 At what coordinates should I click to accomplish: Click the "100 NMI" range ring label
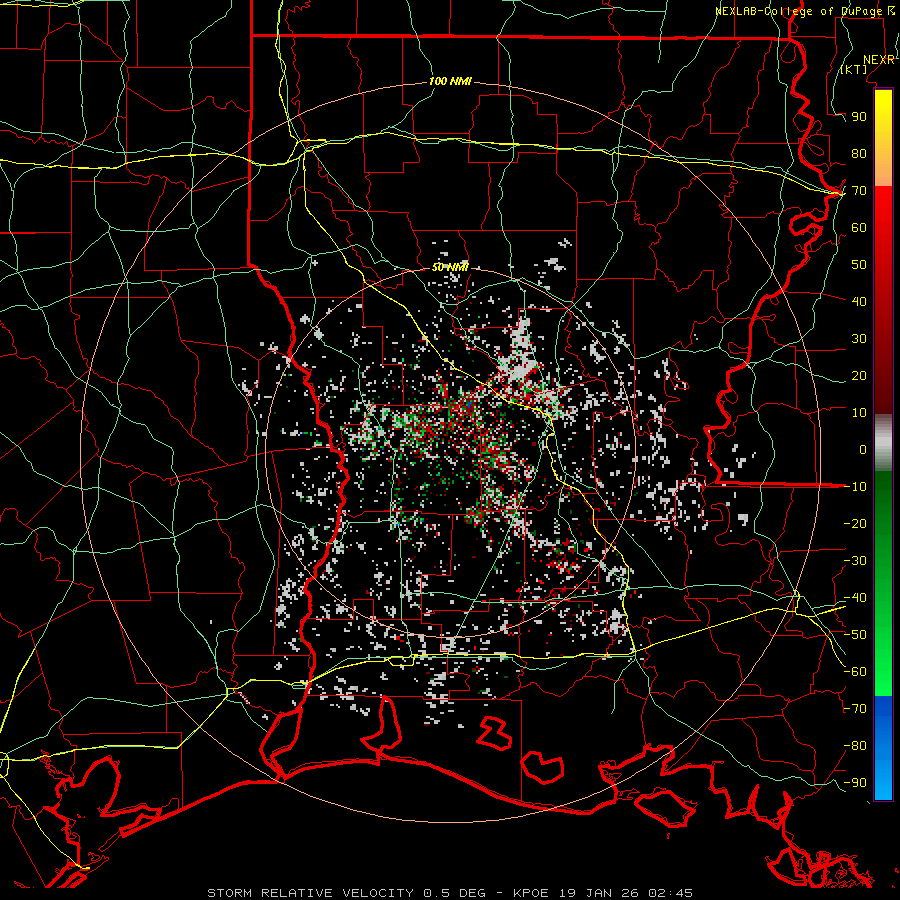click(x=450, y=82)
